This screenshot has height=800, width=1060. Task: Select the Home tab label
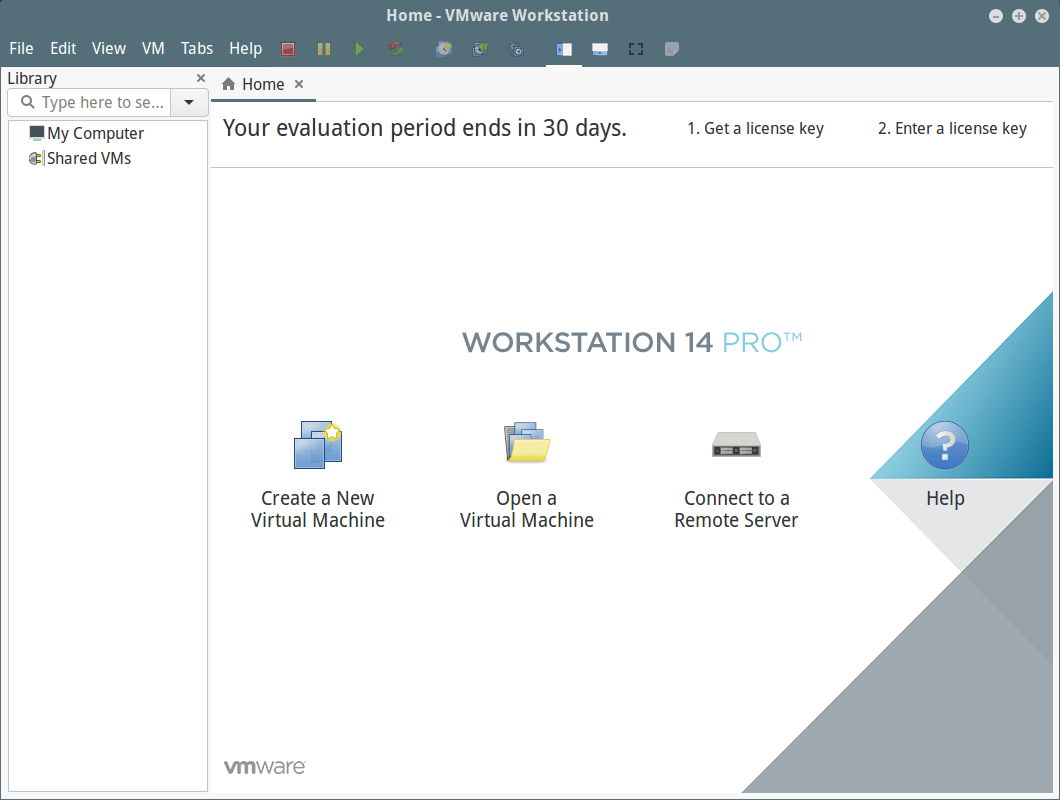[x=263, y=85]
